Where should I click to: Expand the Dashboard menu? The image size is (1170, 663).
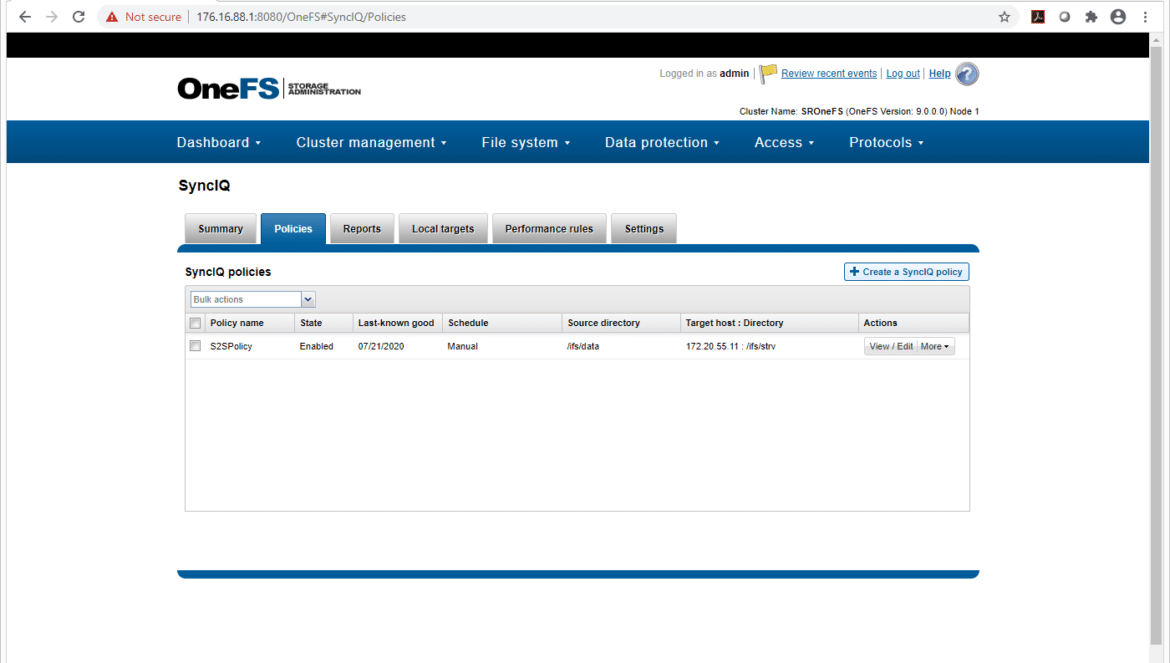(x=219, y=142)
